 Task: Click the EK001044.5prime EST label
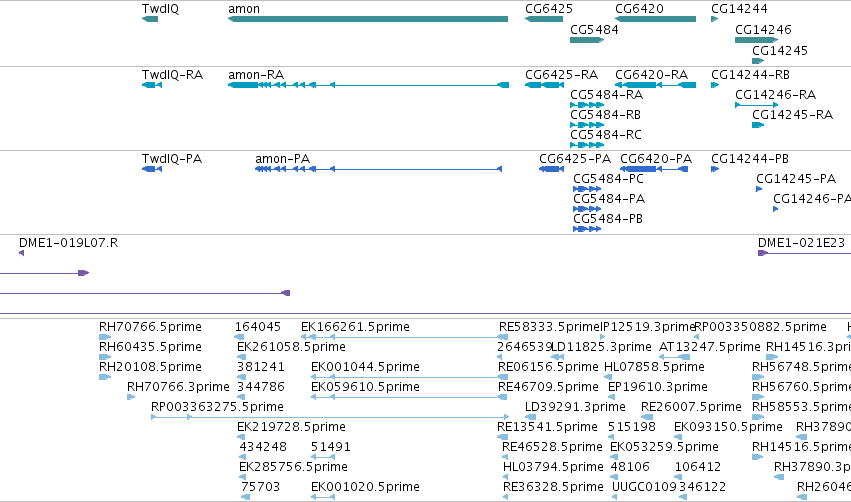tap(365, 367)
